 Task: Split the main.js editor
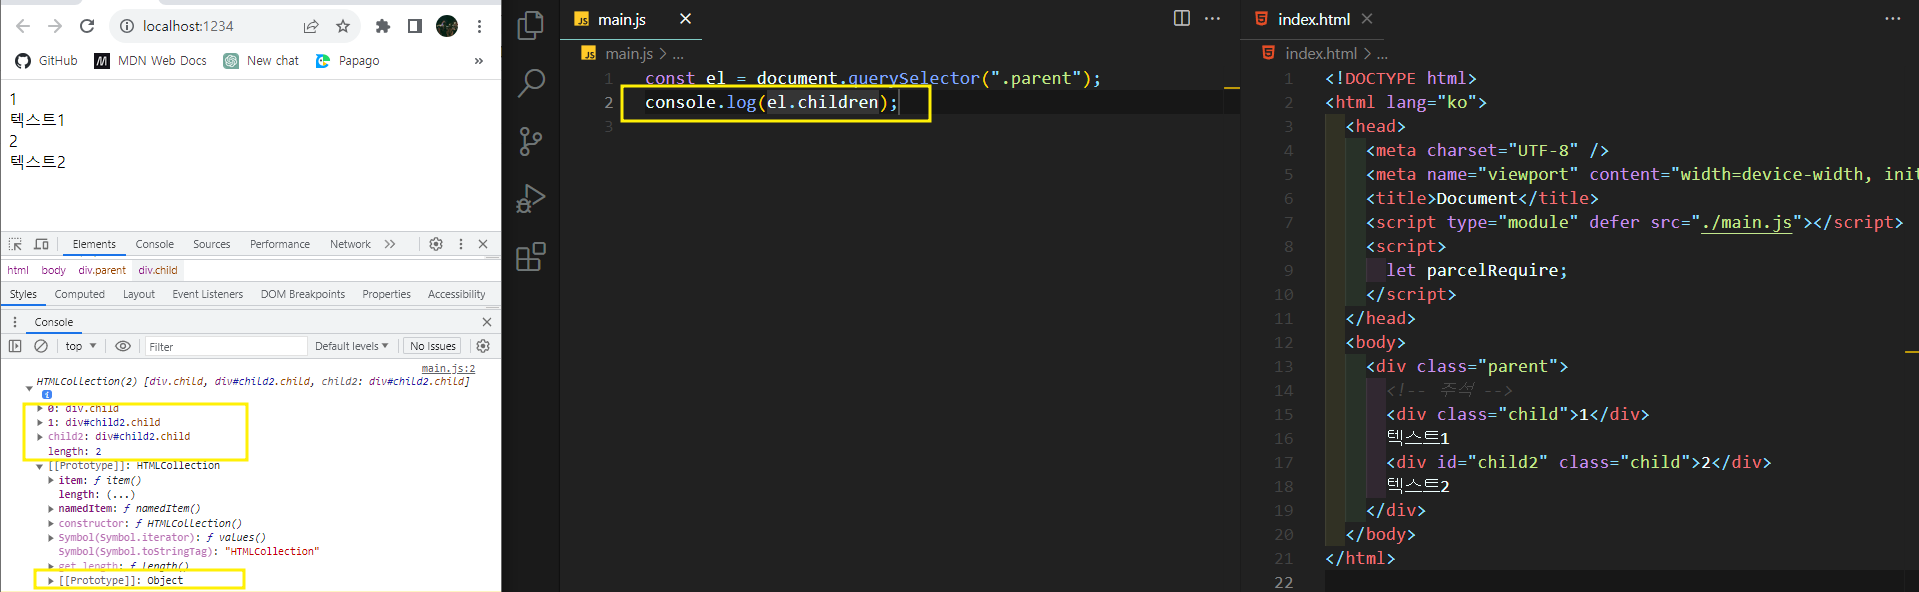click(1182, 18)
